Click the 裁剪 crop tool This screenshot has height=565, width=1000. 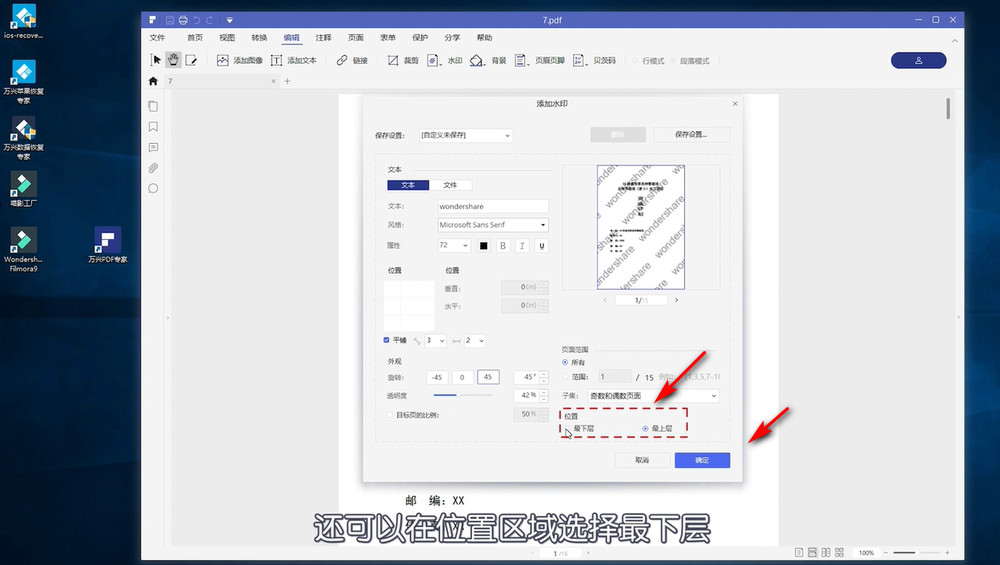coord(403,61)
